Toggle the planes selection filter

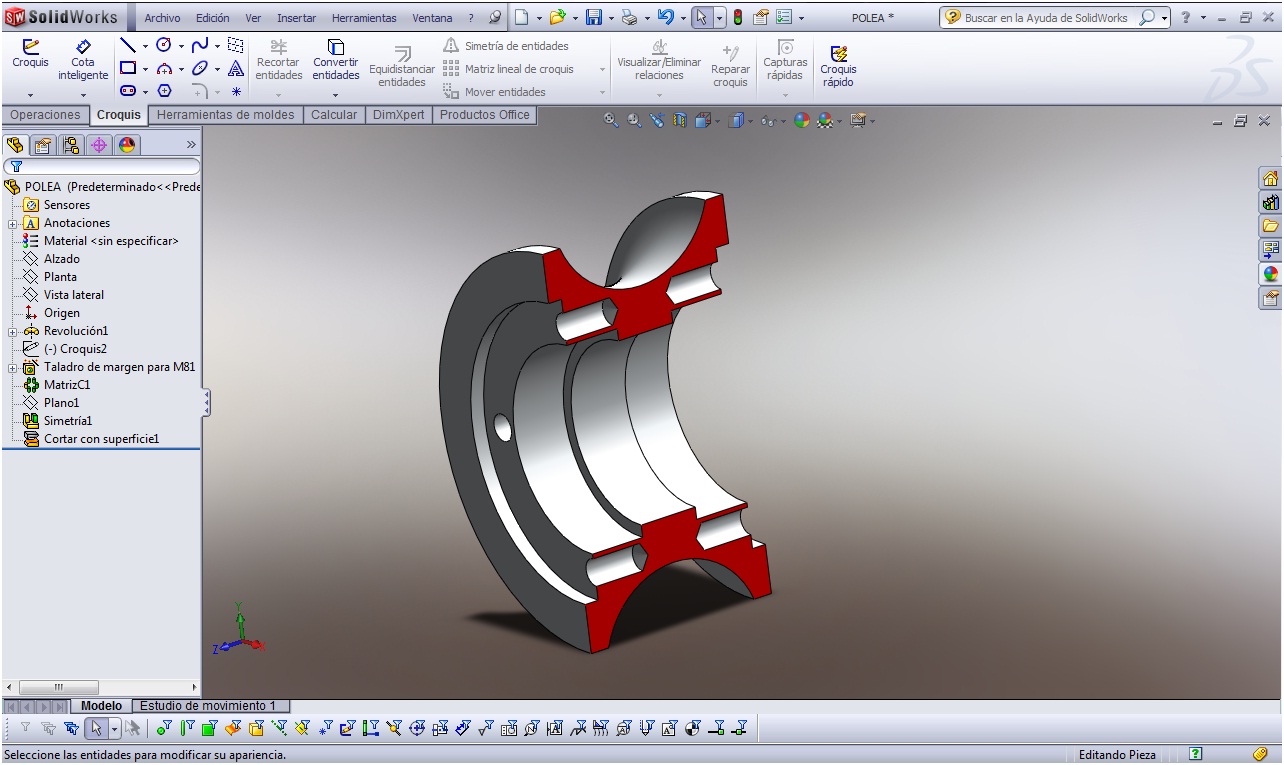302,728
